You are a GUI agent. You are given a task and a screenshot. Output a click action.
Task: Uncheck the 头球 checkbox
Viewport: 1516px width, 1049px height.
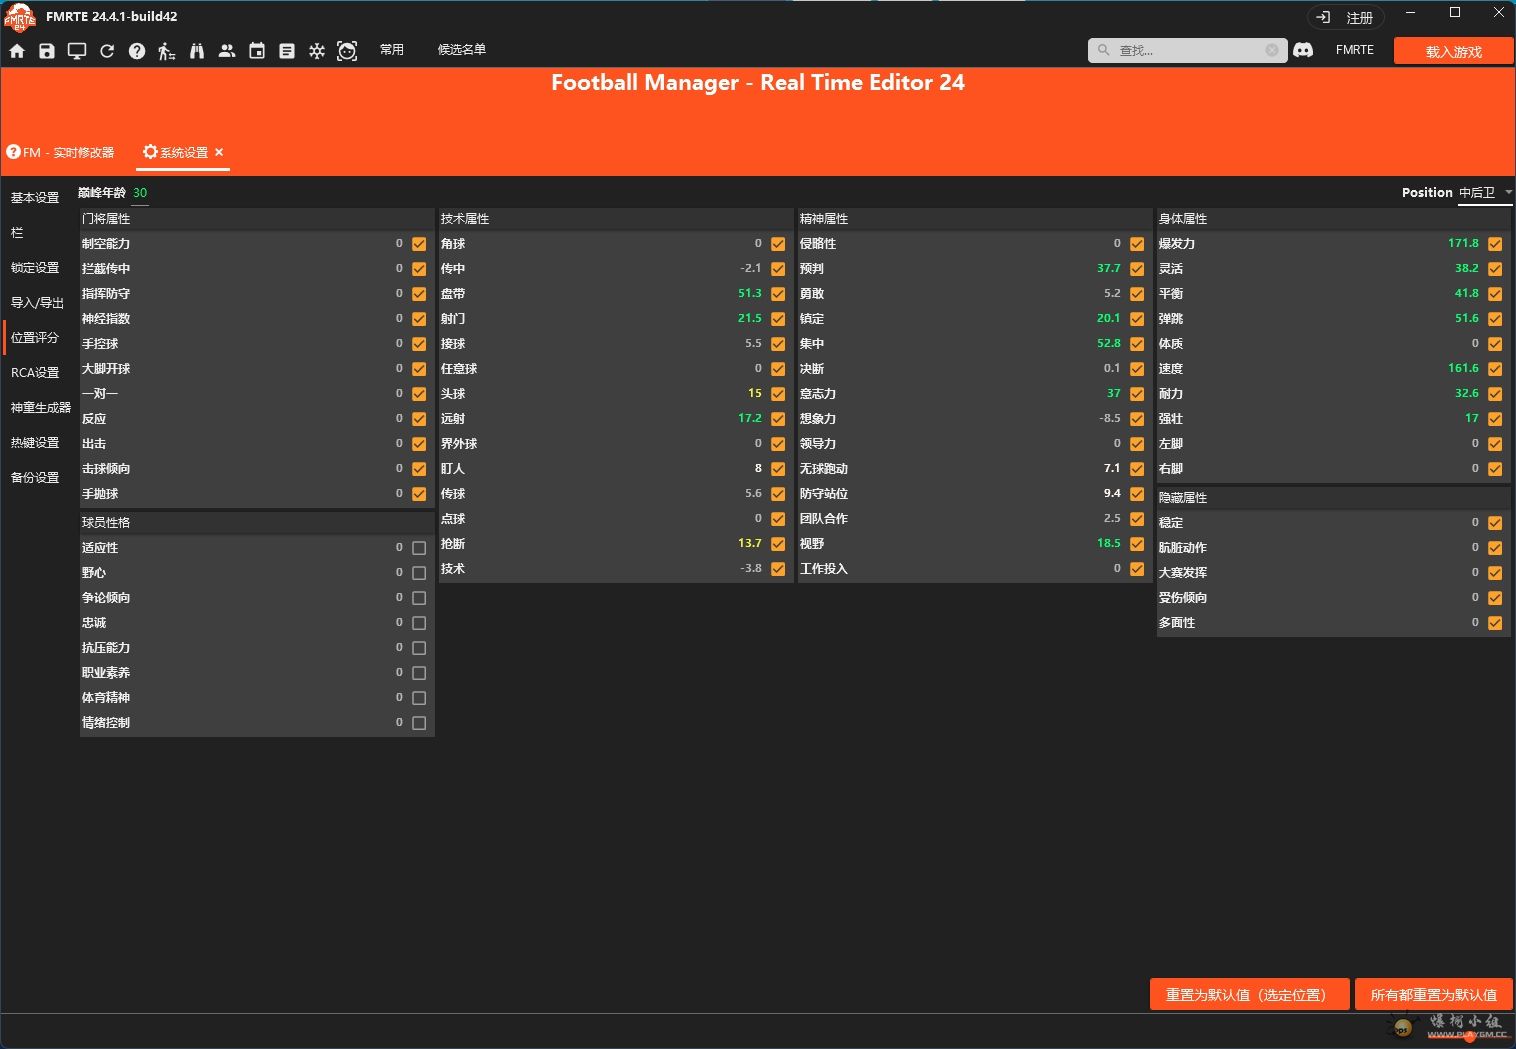pos(778,394)
